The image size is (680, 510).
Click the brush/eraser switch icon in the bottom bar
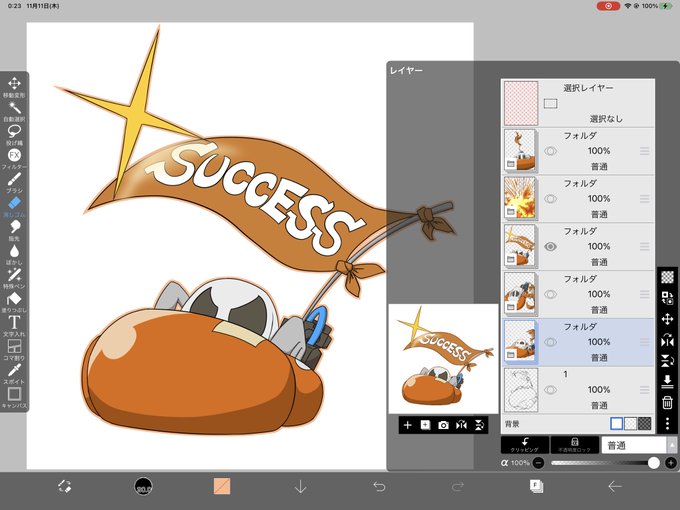click(x=65, y=486)
